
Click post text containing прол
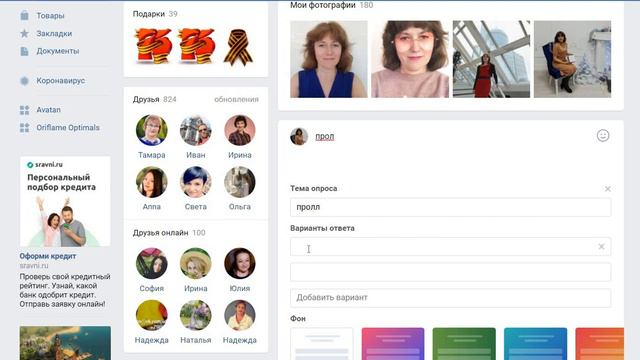(324, 137)
